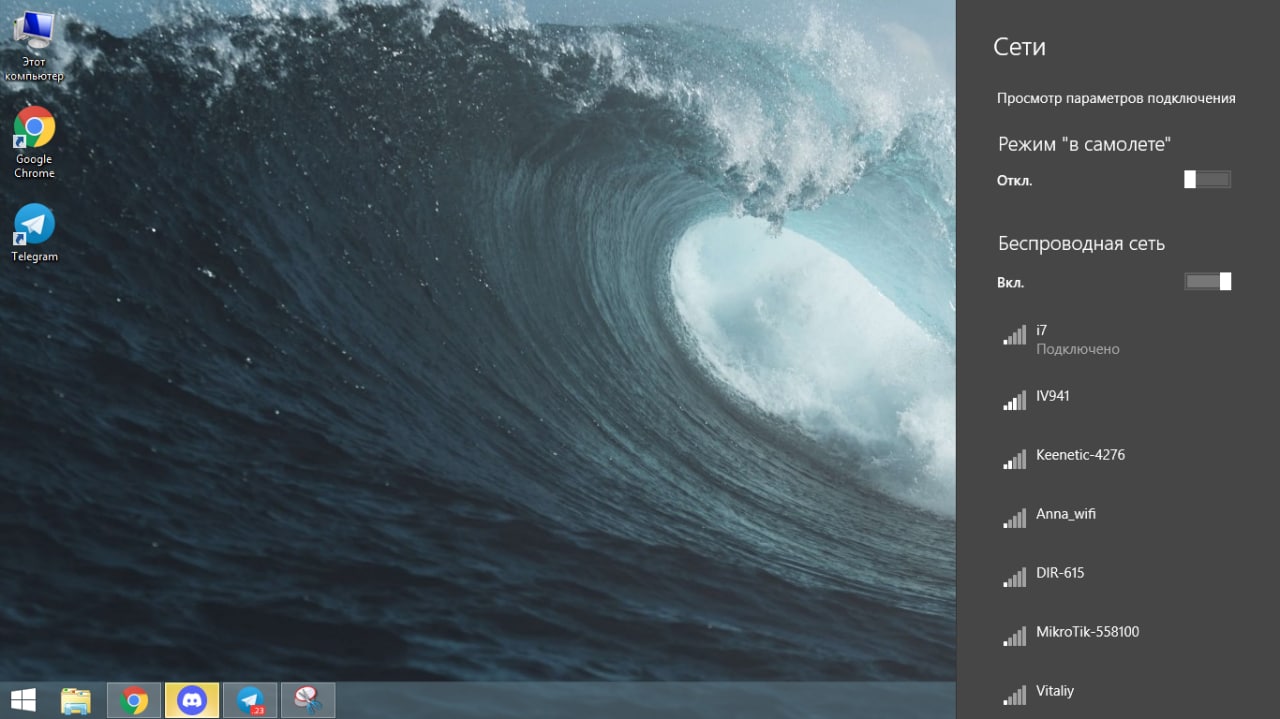The height and width of the screenshot is (719, 1280).
Task: Select the connected i7 network
Action: pyautogui.click(x=1118, y=339)
